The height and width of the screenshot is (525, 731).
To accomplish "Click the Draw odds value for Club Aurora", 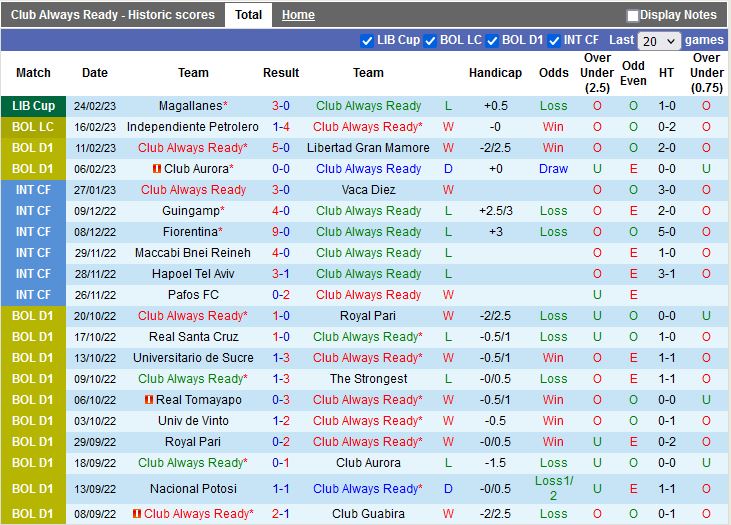I will click(553, 169).
